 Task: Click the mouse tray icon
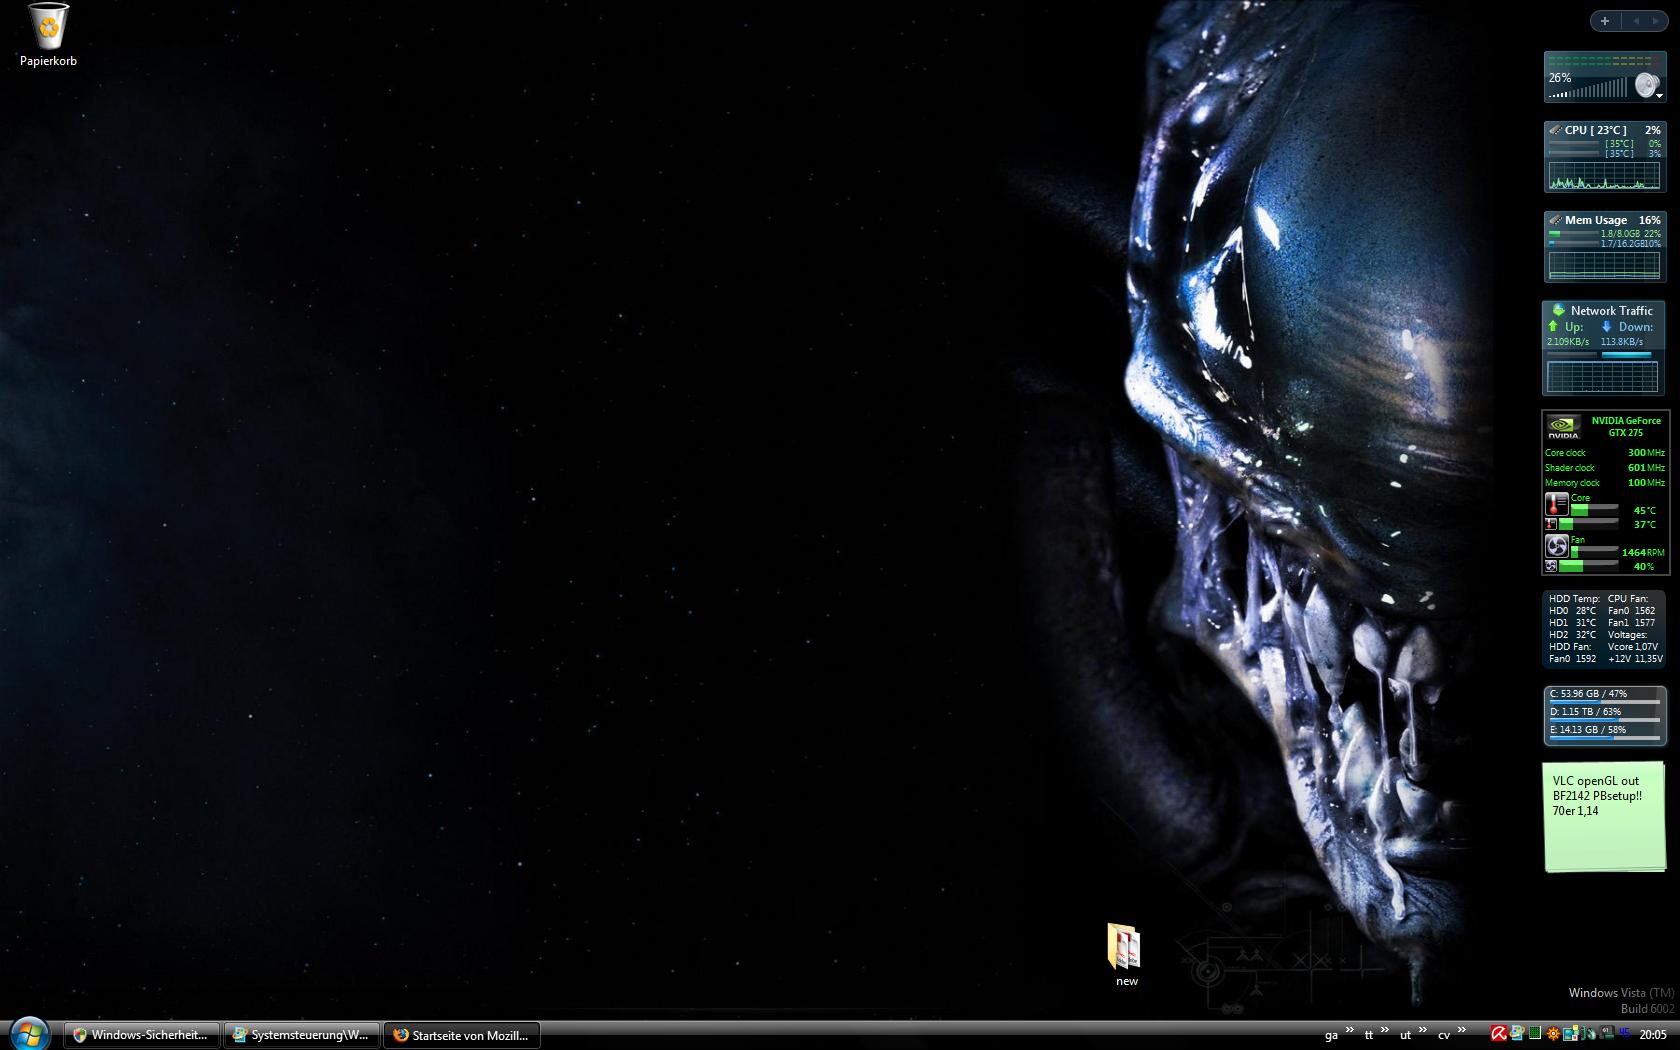1589,1033
